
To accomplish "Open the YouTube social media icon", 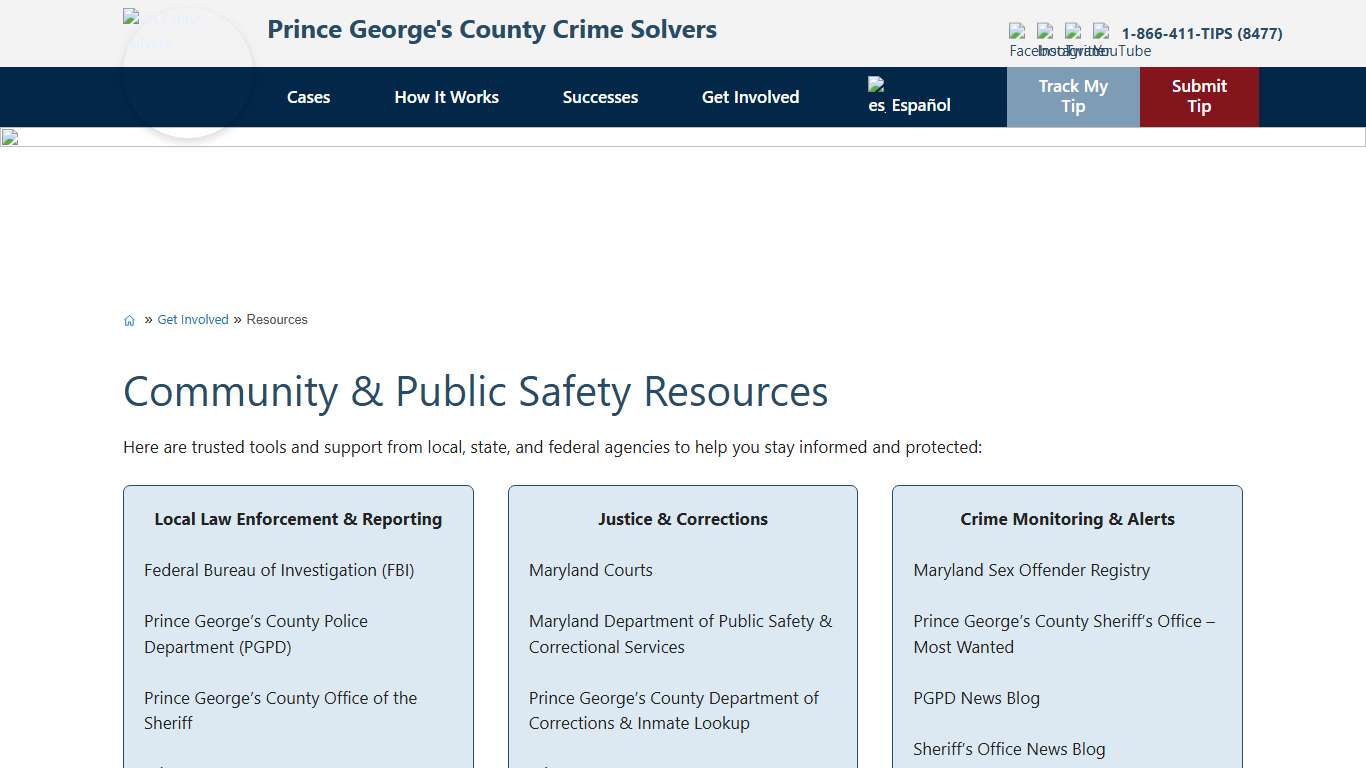I will pyautogui.click(x=1102, y=33).
